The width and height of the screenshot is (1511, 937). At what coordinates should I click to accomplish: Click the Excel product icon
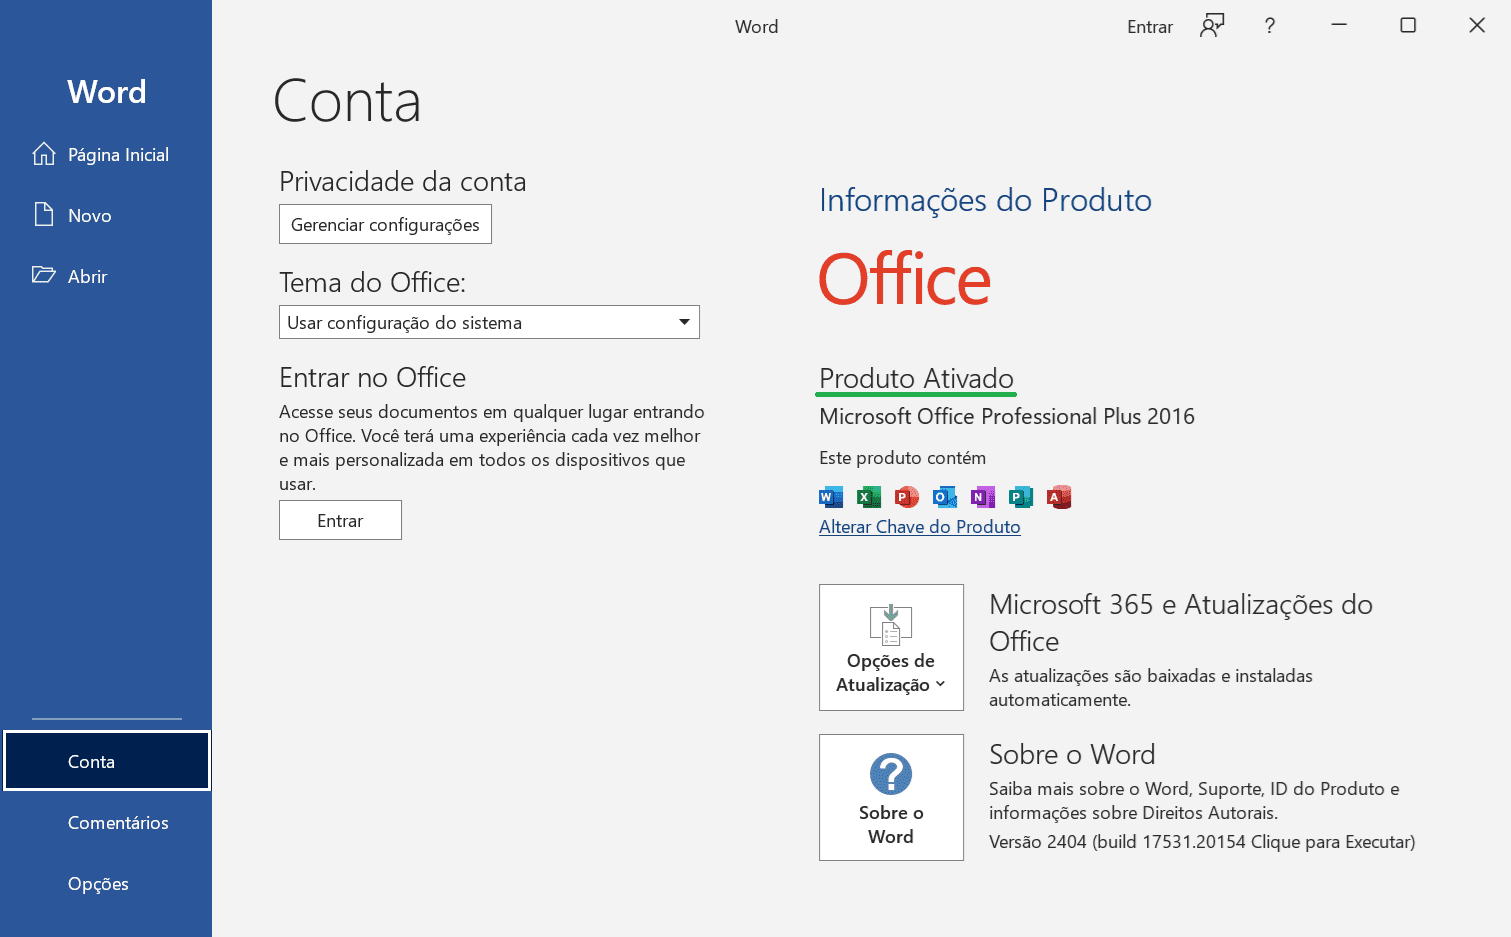click(x=868, y=496)
